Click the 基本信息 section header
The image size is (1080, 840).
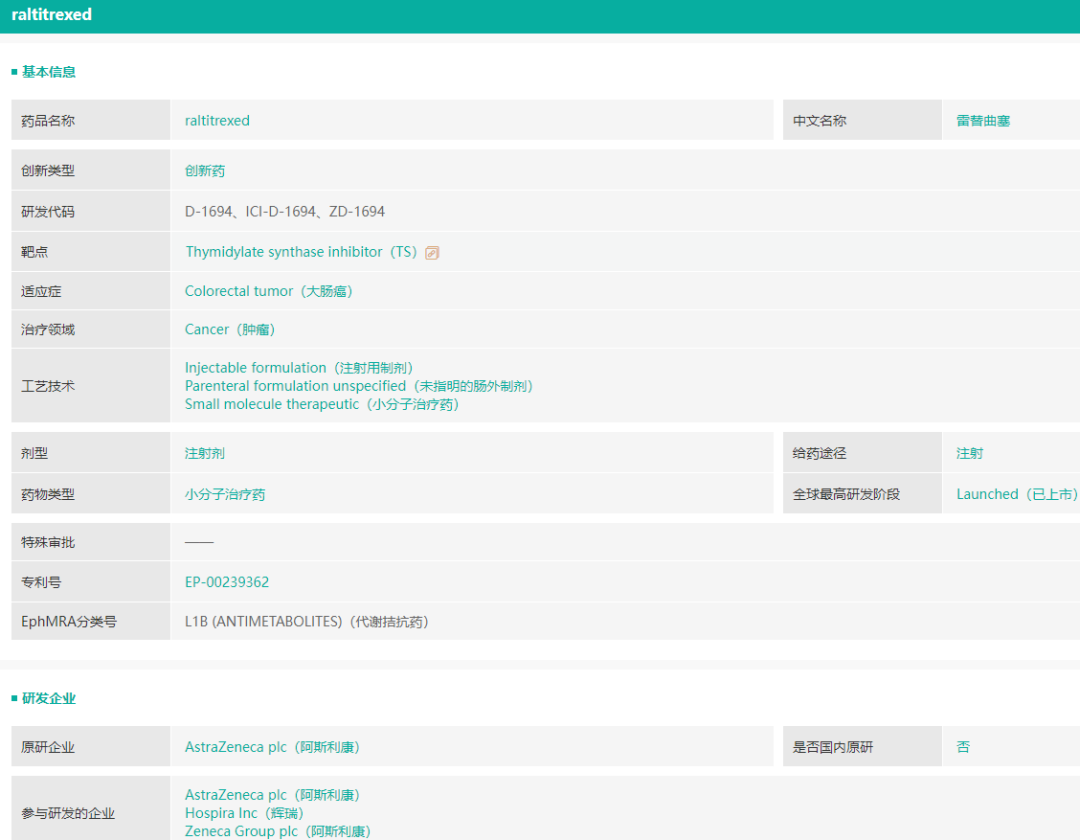48,72
